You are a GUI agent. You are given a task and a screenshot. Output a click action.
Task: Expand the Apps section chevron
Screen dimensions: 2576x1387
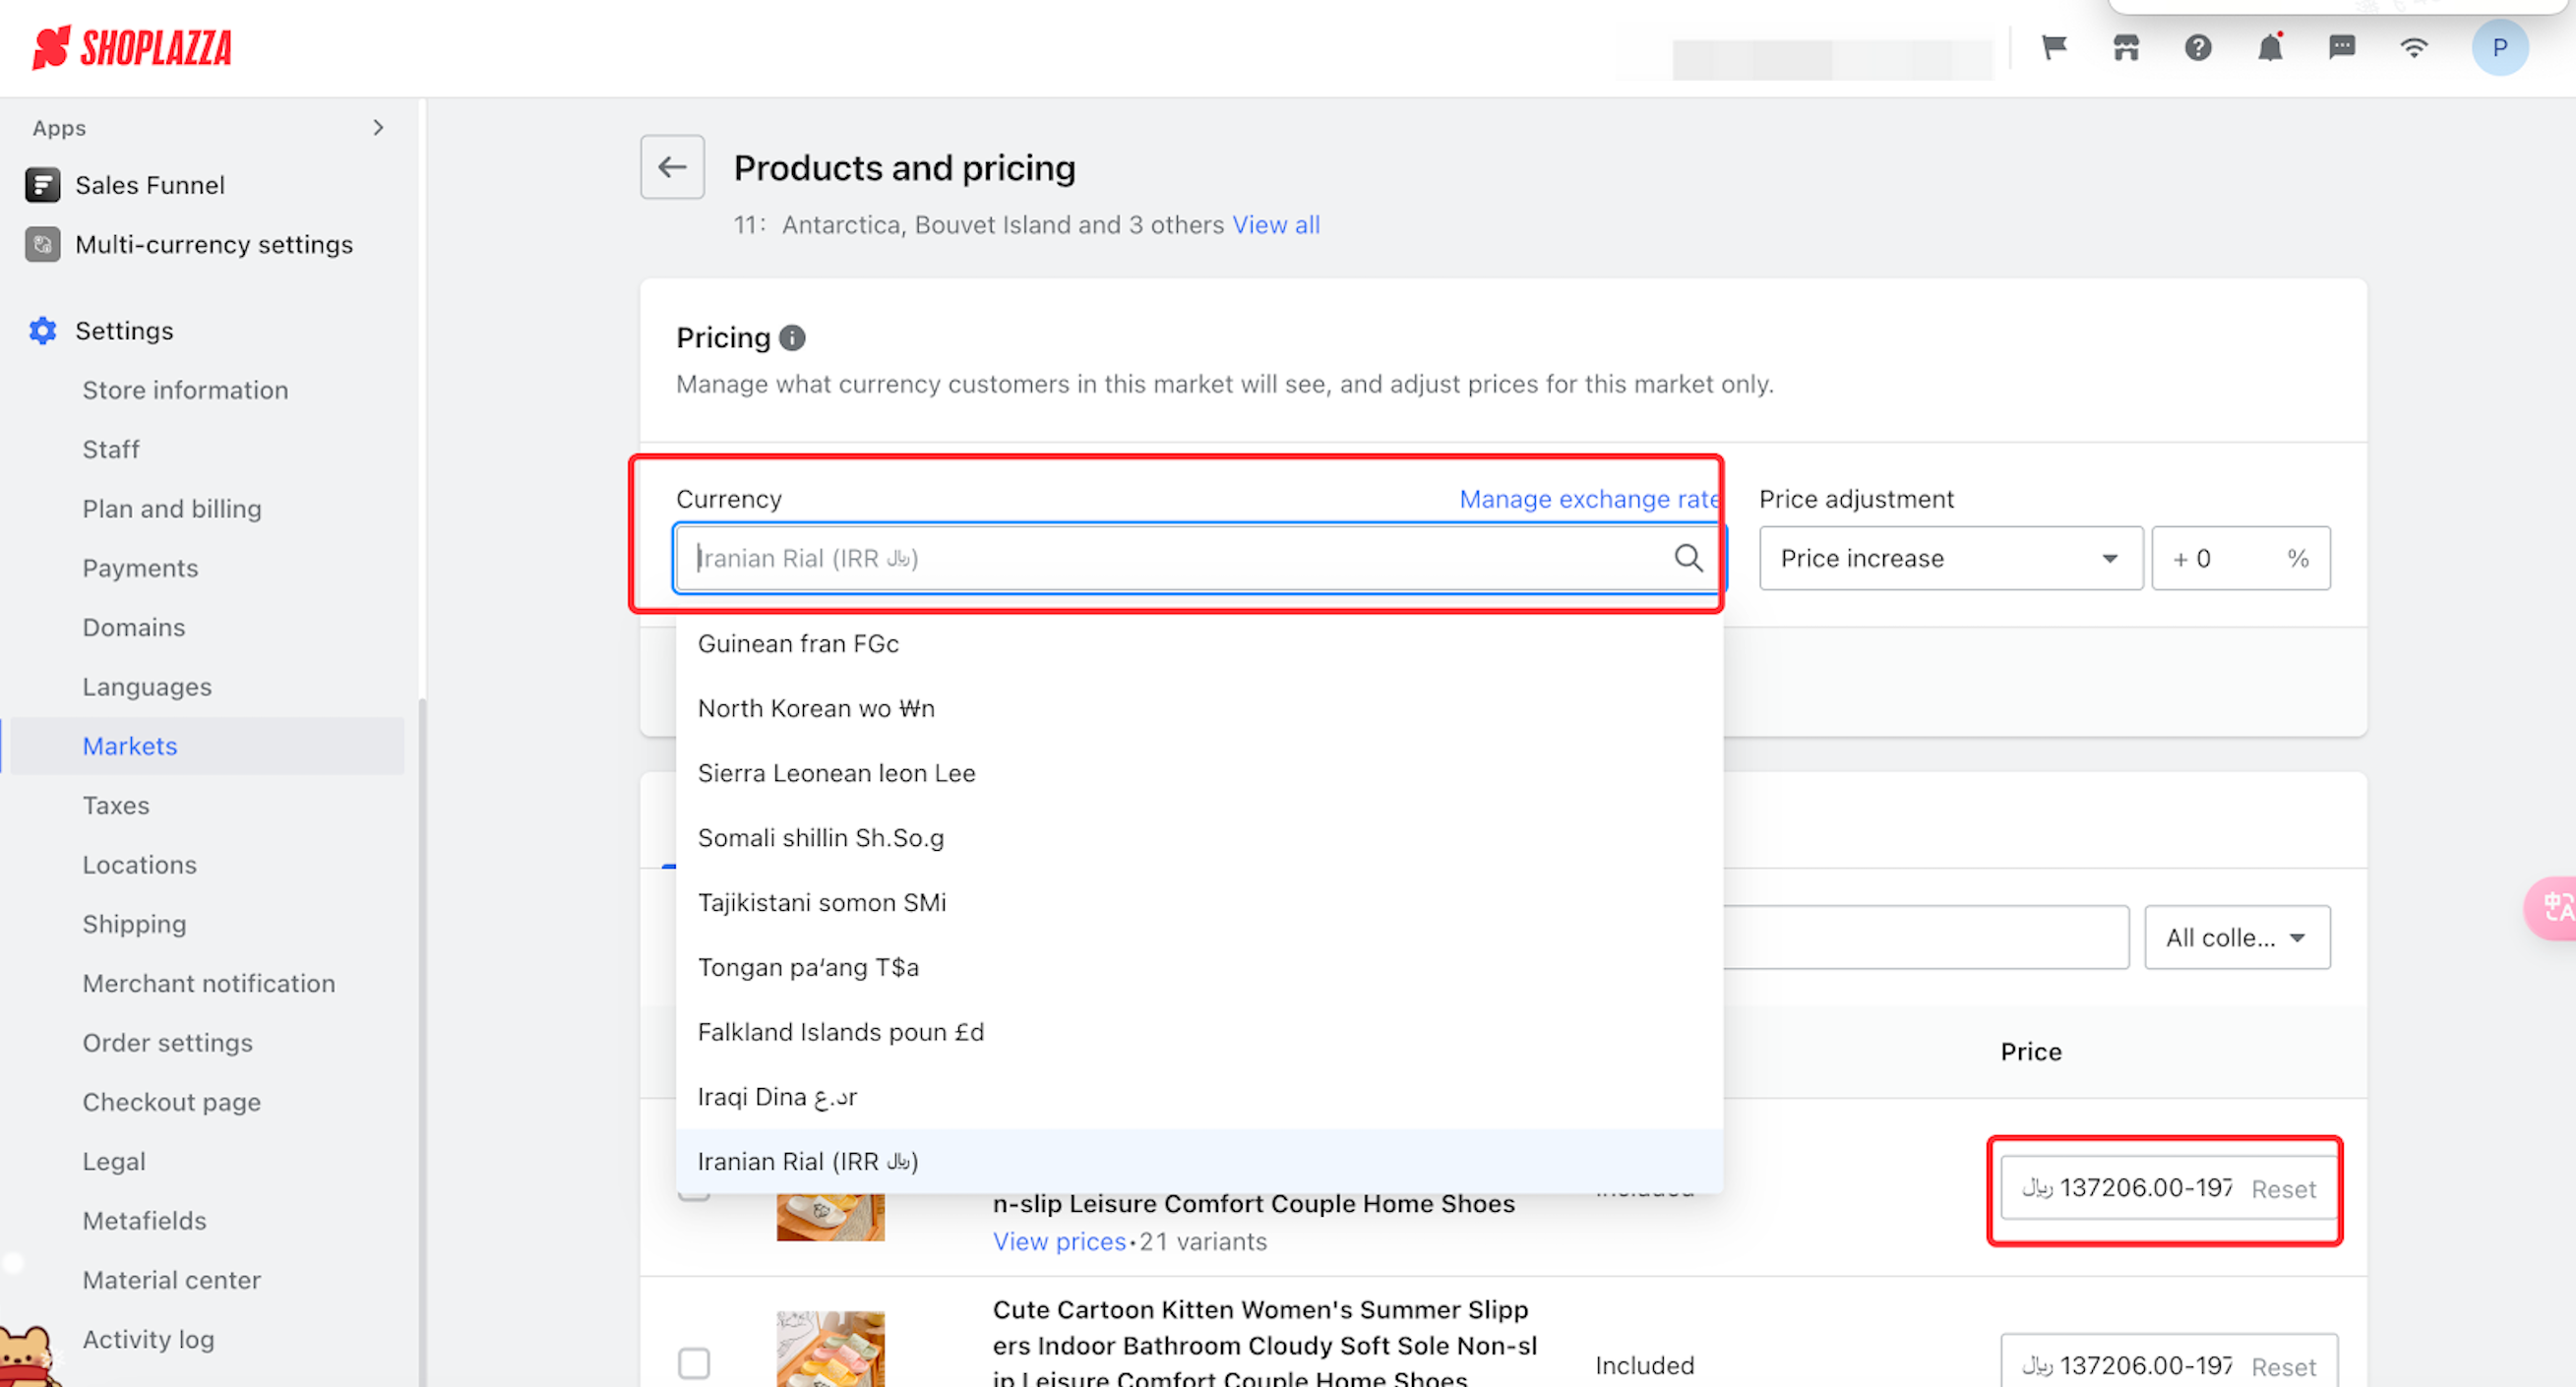pyautogui.click(x=378, y=128)
